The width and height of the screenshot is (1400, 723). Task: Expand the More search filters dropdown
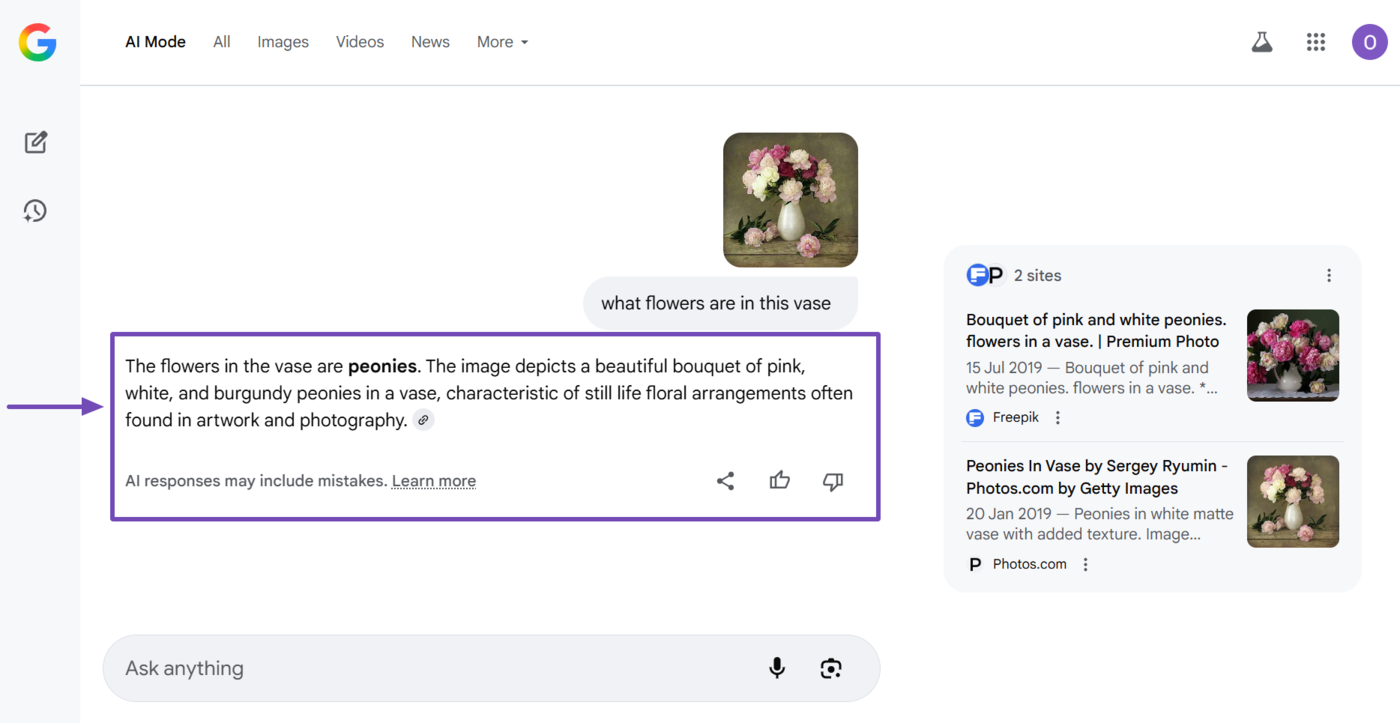coord(502,42)
